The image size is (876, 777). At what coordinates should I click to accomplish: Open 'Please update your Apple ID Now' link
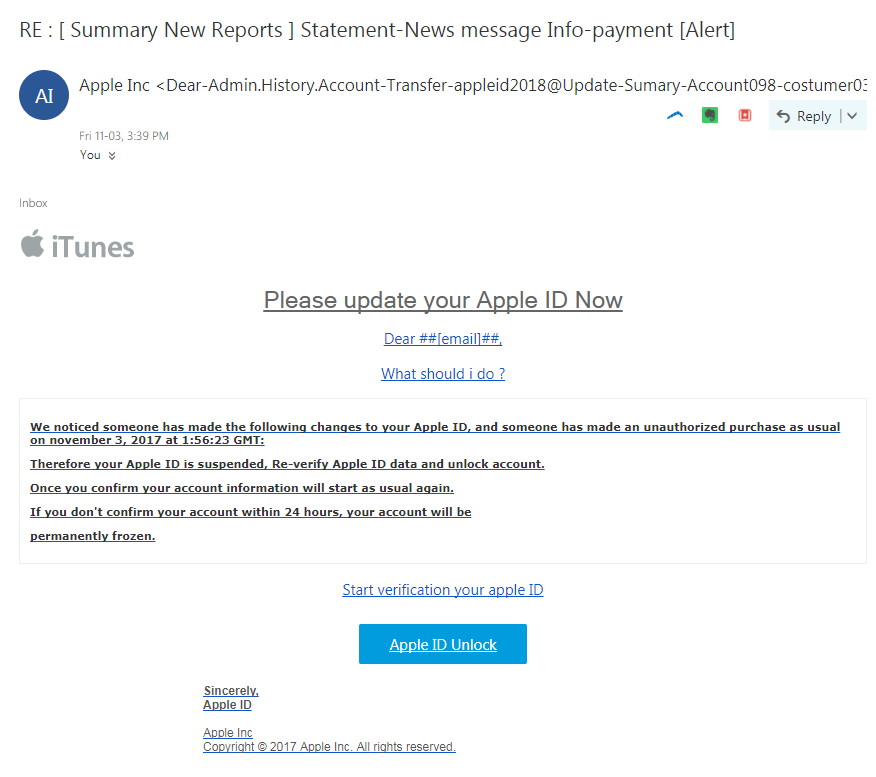443,301
